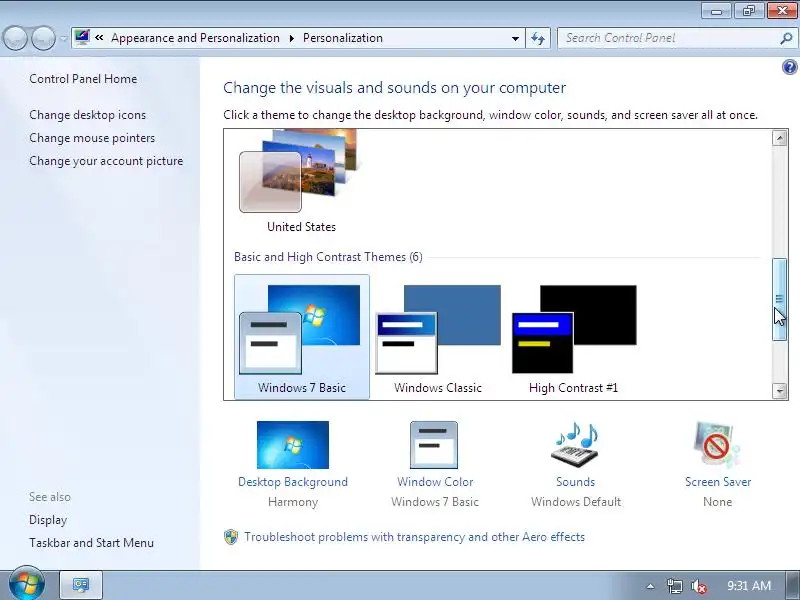
Task: Click the Back navigation arrow button
Action: [x=15, y=38]
